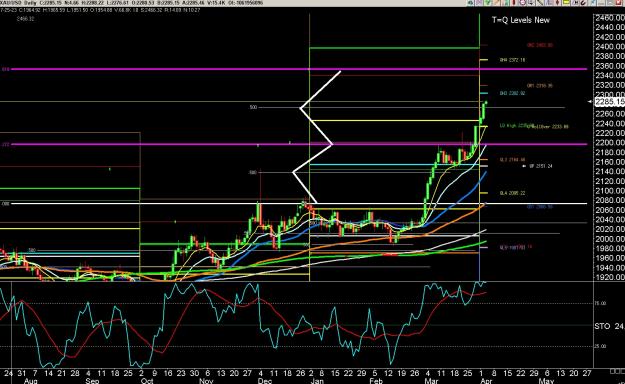The height and width of the screenshot is (384, 625).
Task: Click the 1920.00 price axis label
Action: coord(610,277)
